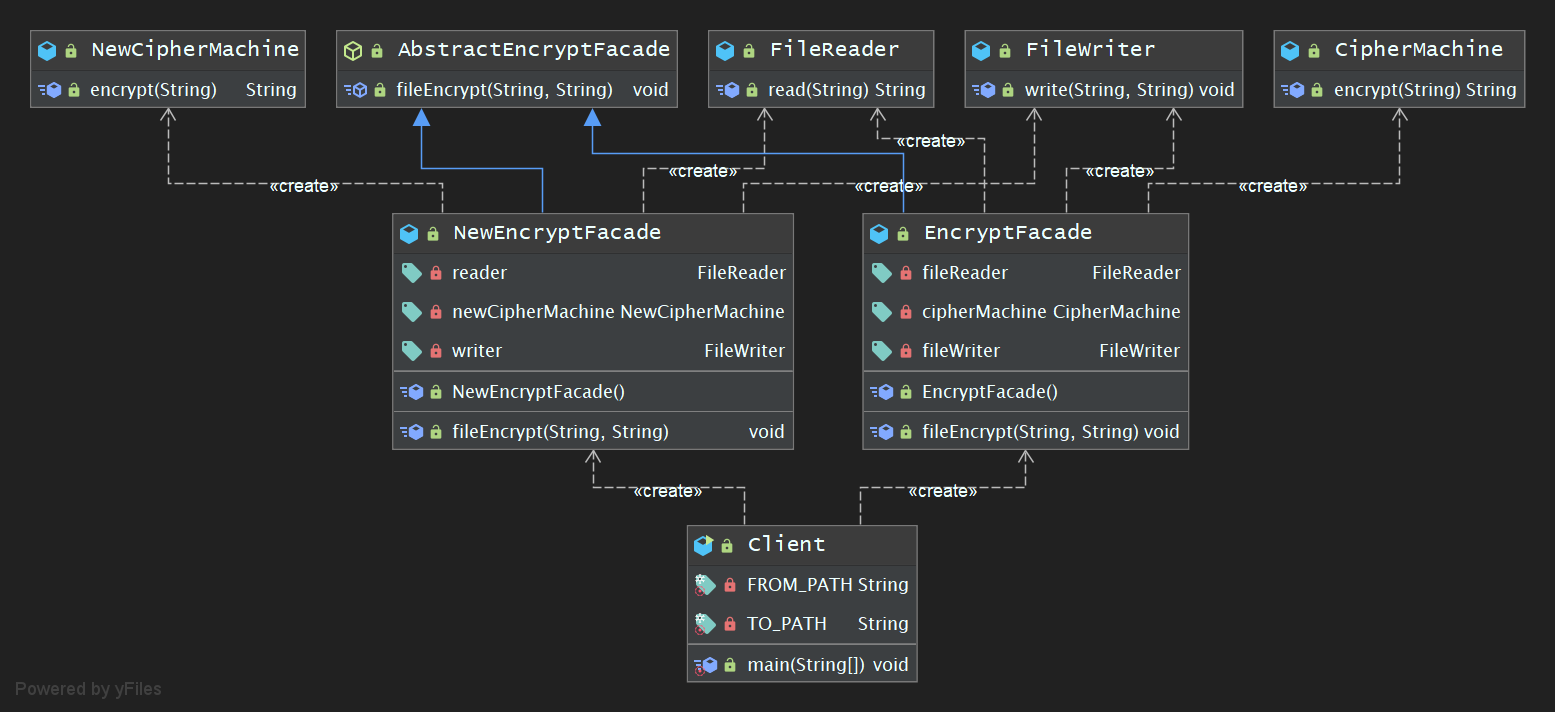Click the class icon next to FileWriter

tap(981, 50)
